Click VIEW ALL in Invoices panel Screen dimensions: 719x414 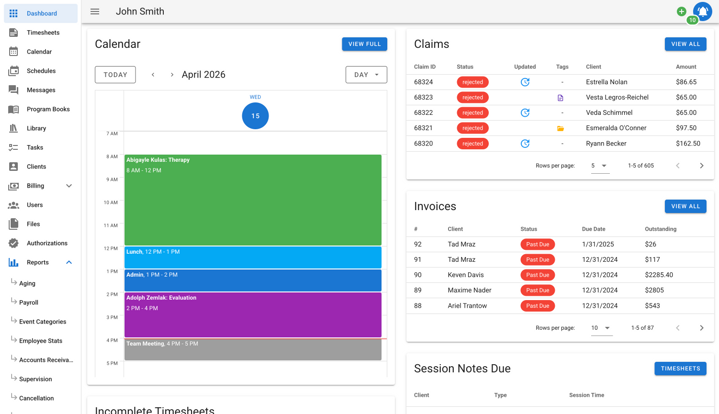click(686, 206)
